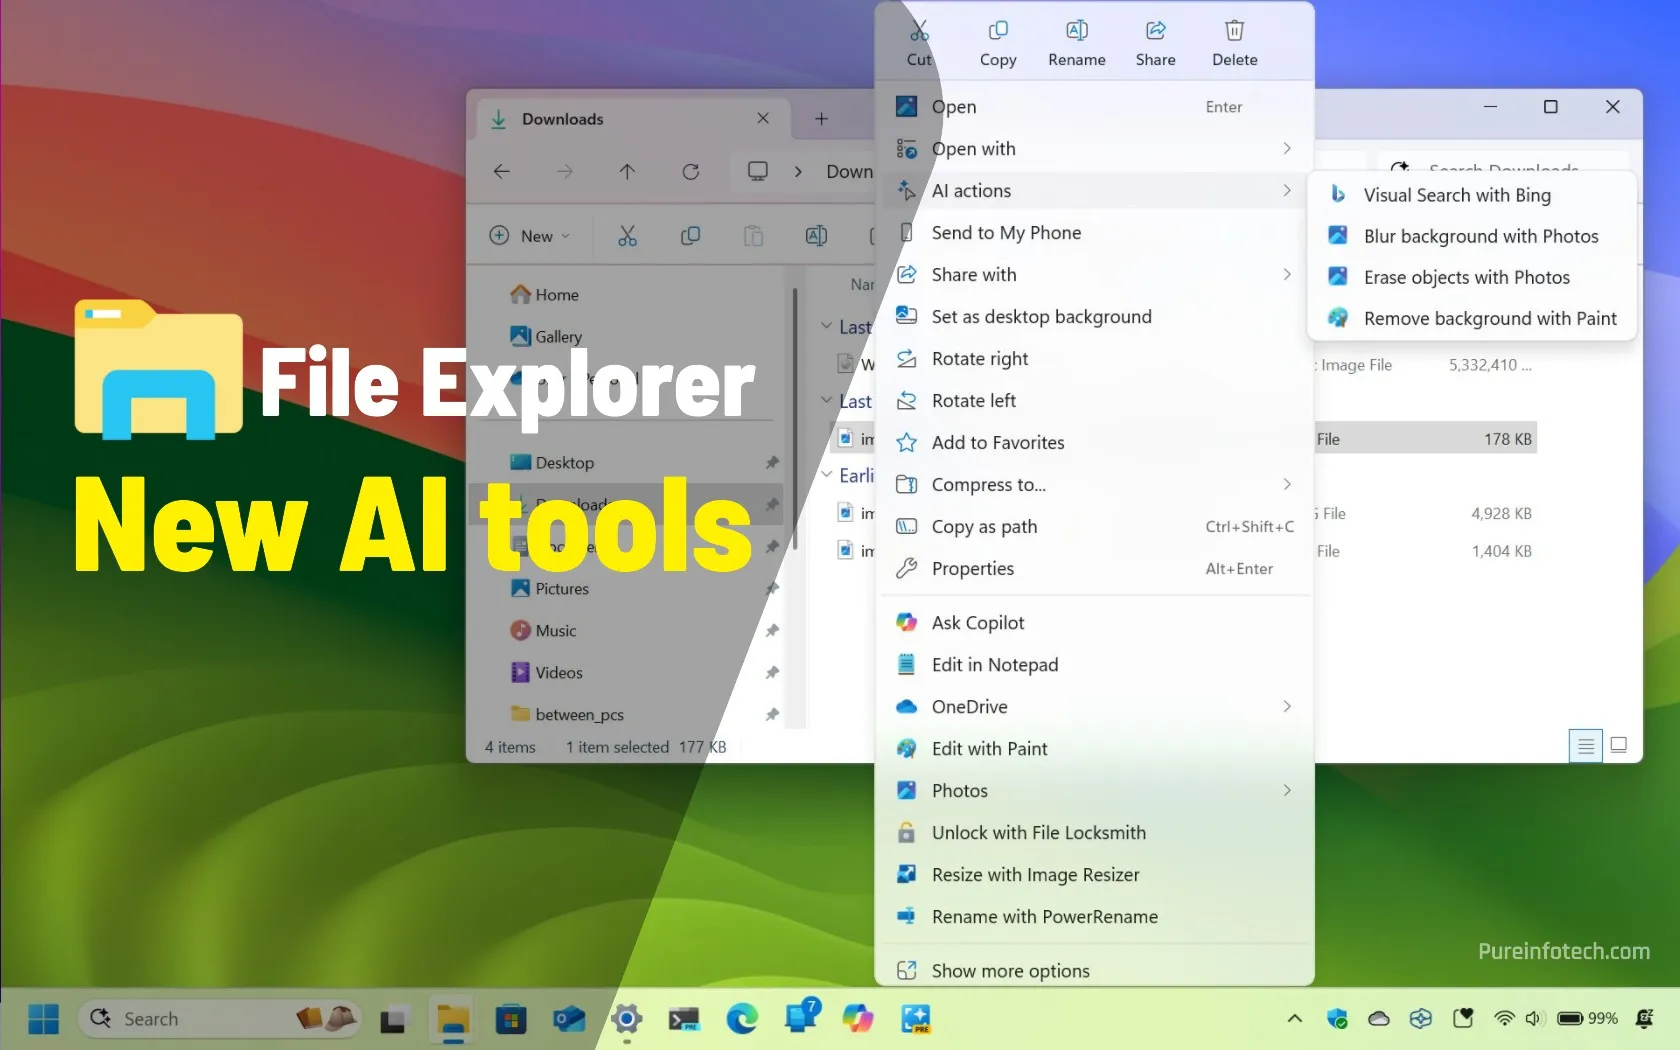Open Copilot from taskbar

point(858,1019)
